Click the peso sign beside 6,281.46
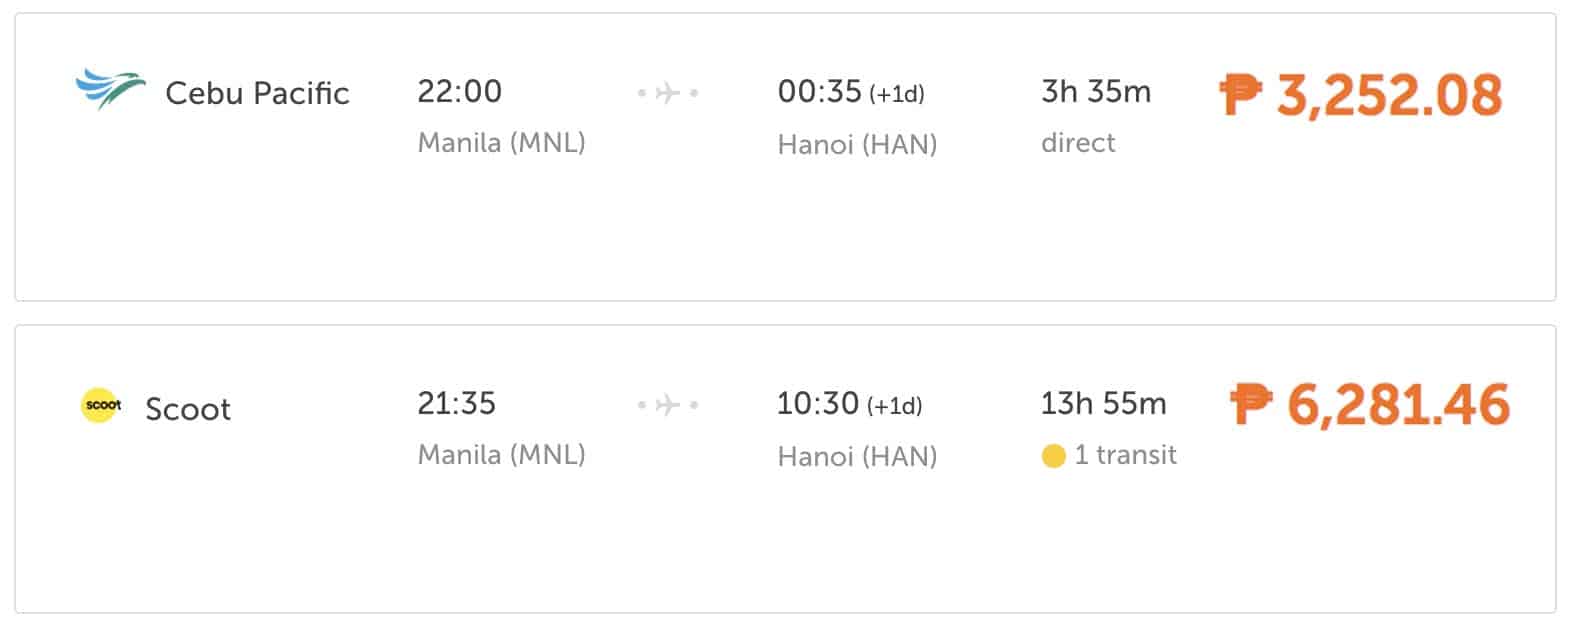The width and height of the screenshot is (1571, 631). point(1251,405)
